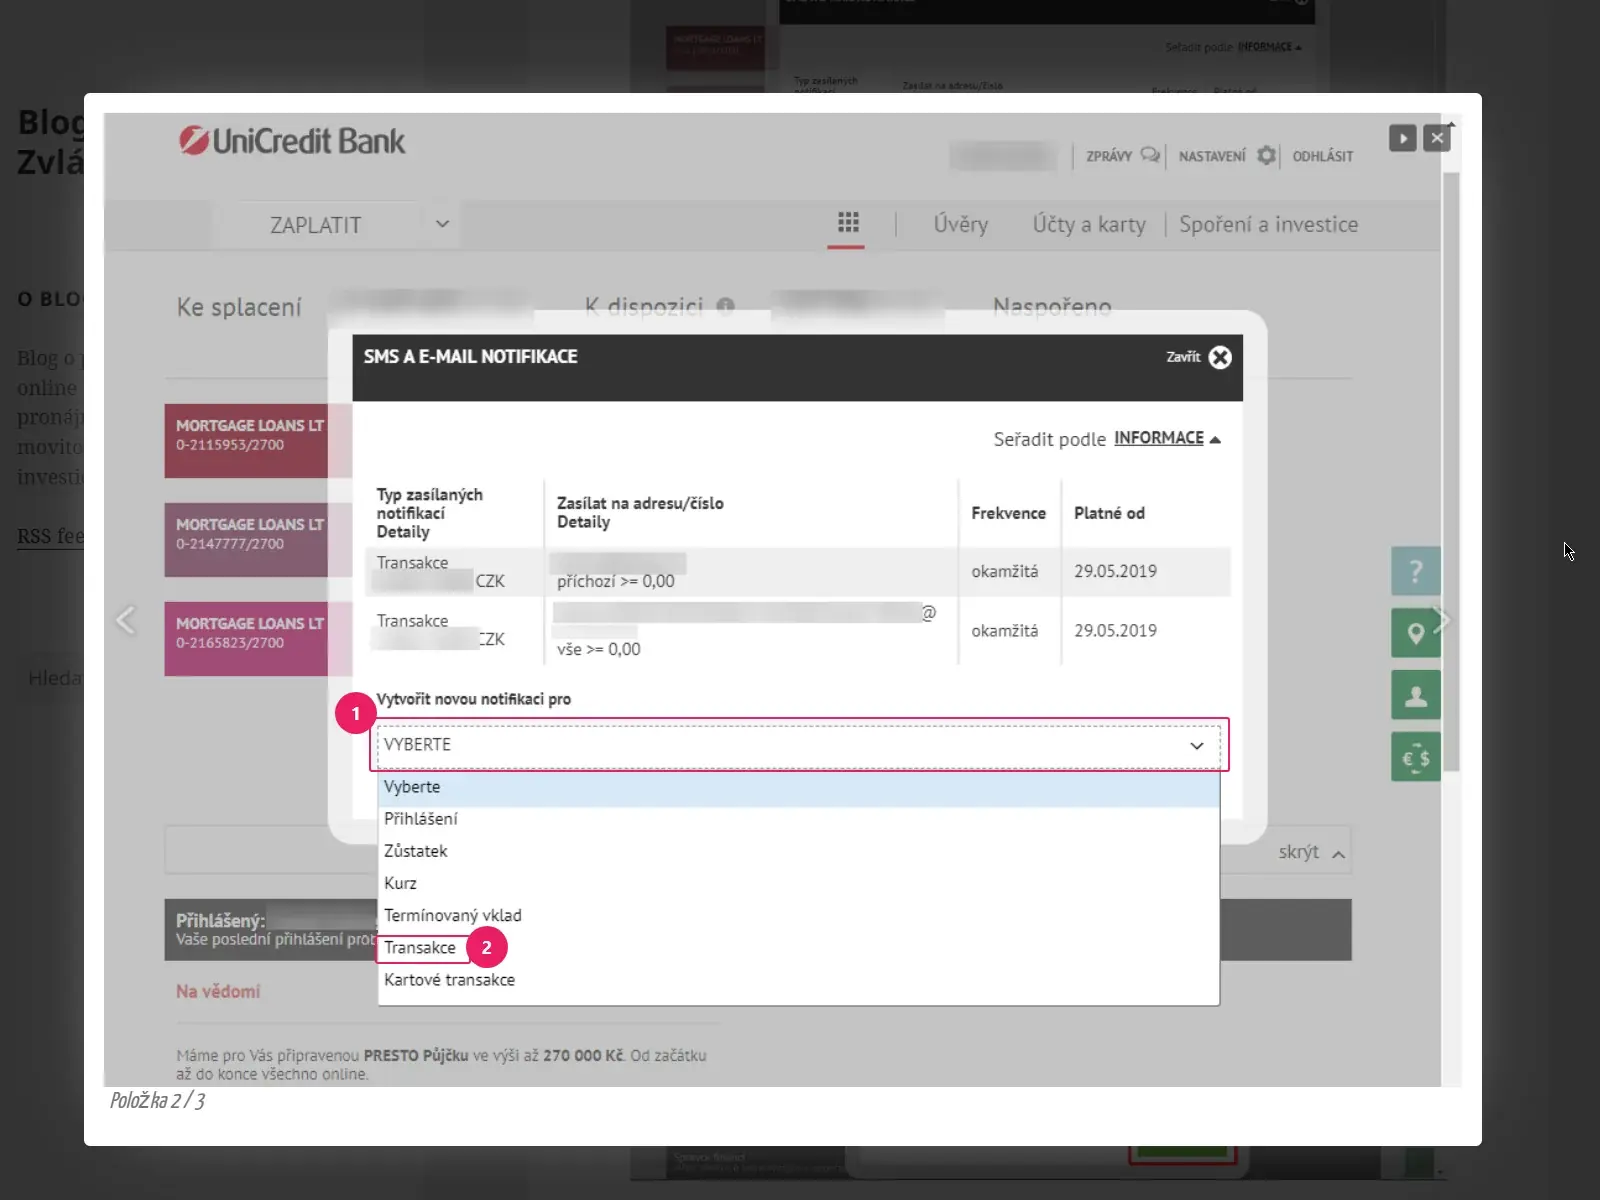
Task: Switch to the Účty a karty tab
Action: coord(1089,224)
